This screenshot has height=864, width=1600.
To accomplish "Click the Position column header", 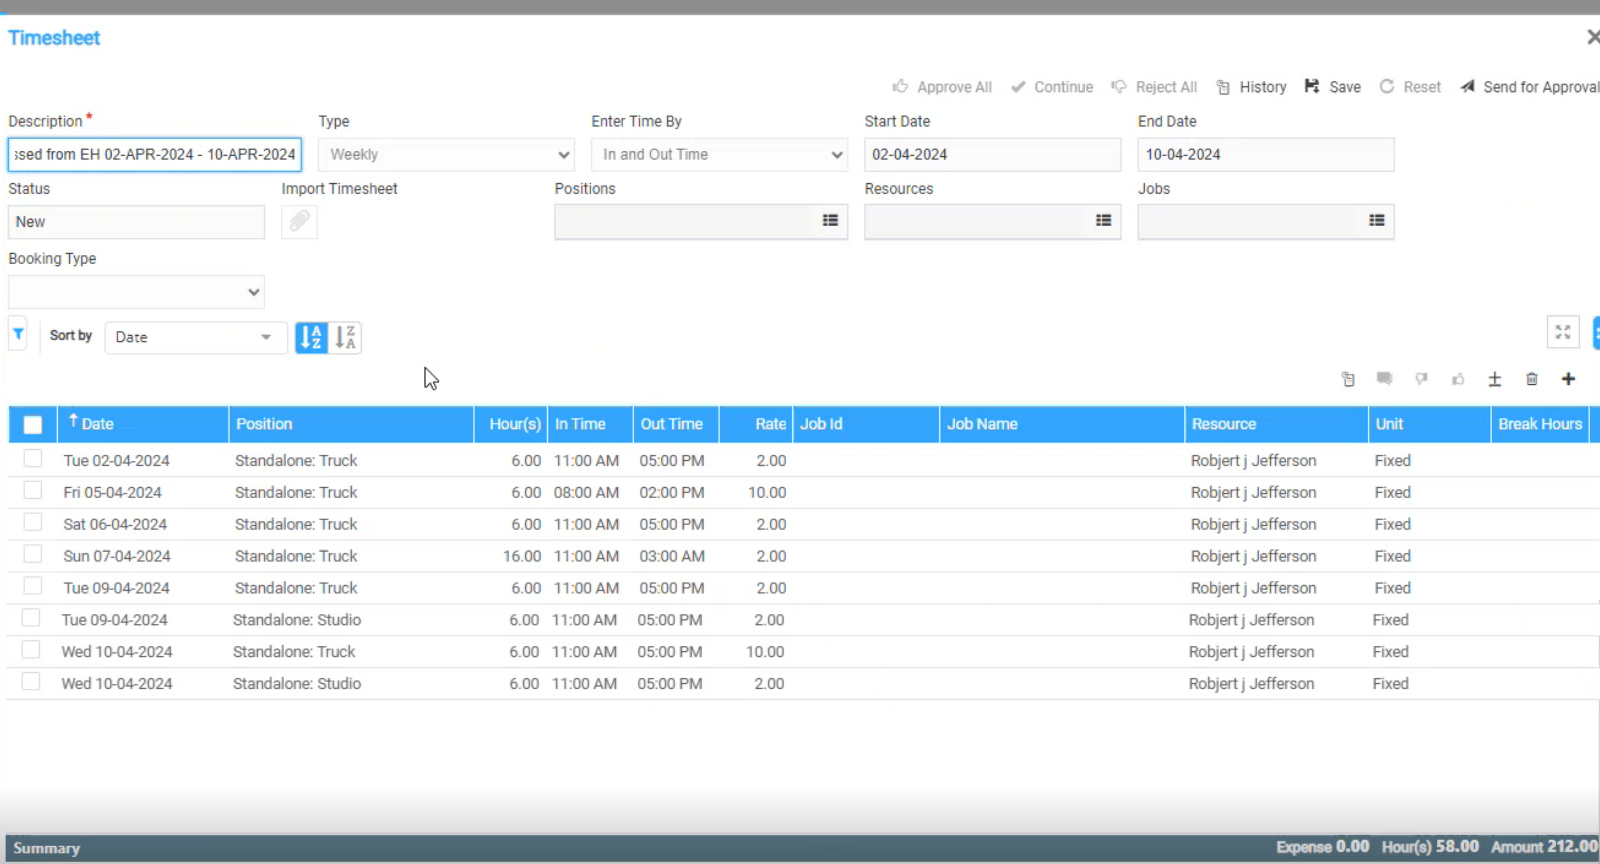I will (x=350, y=424).
